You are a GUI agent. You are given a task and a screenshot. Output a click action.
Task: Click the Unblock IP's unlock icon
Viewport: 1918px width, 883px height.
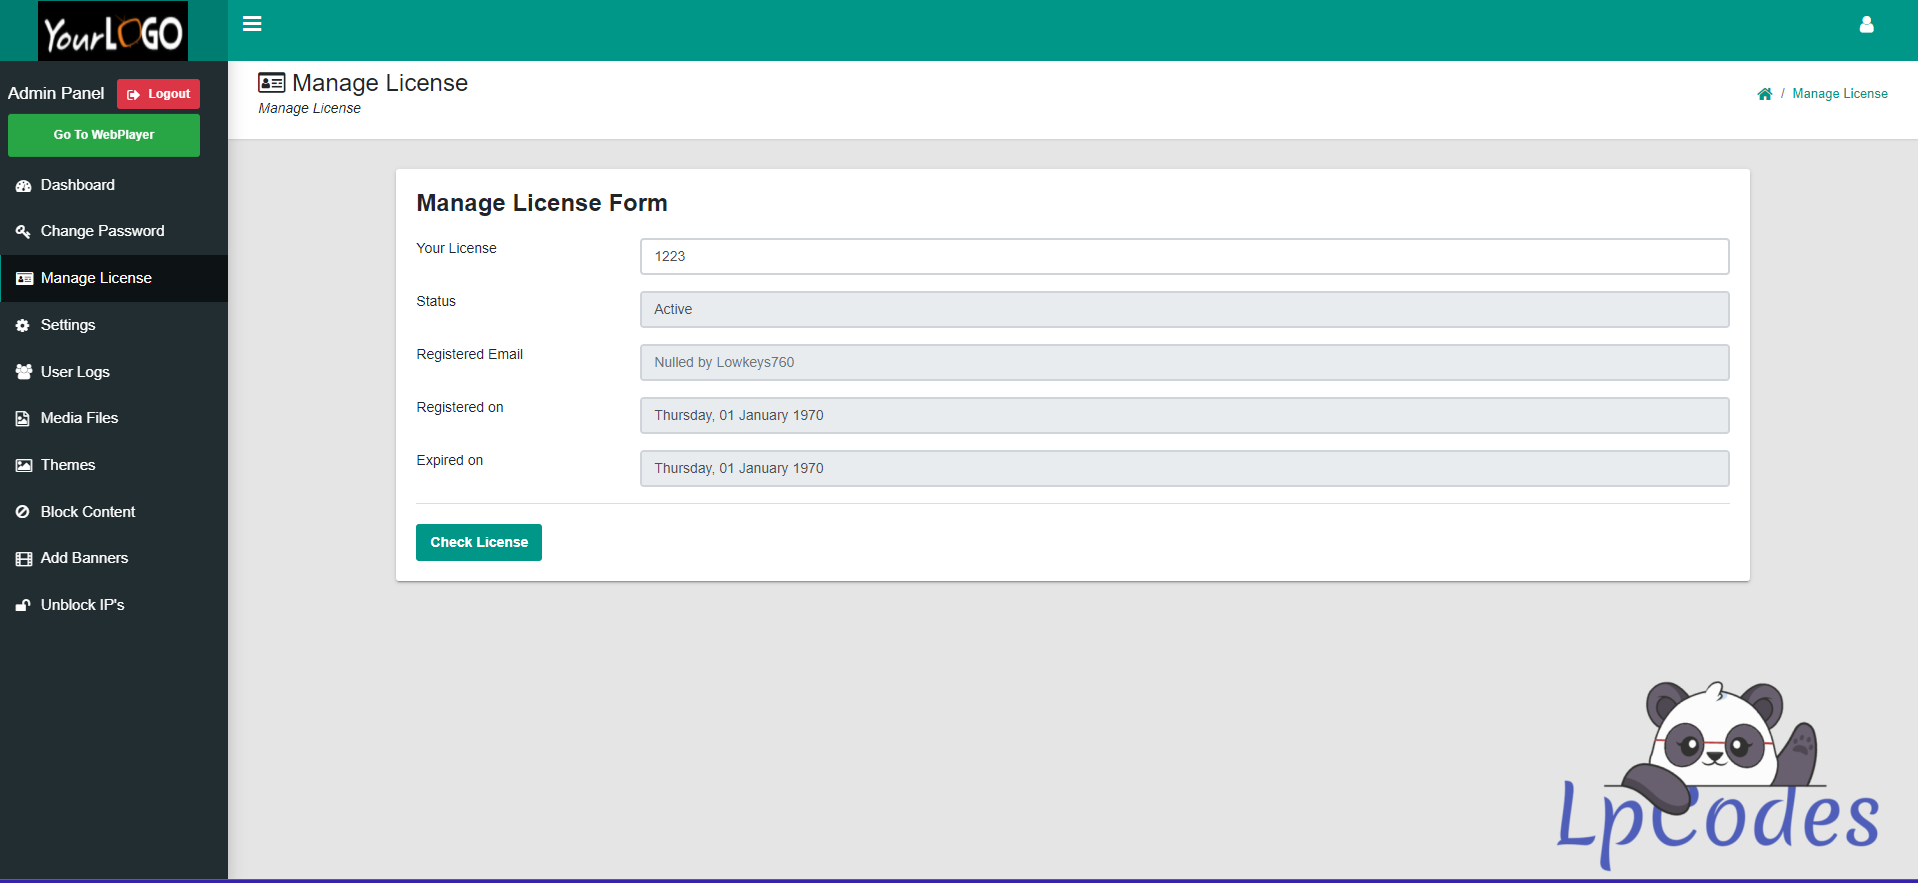point(23,605)
